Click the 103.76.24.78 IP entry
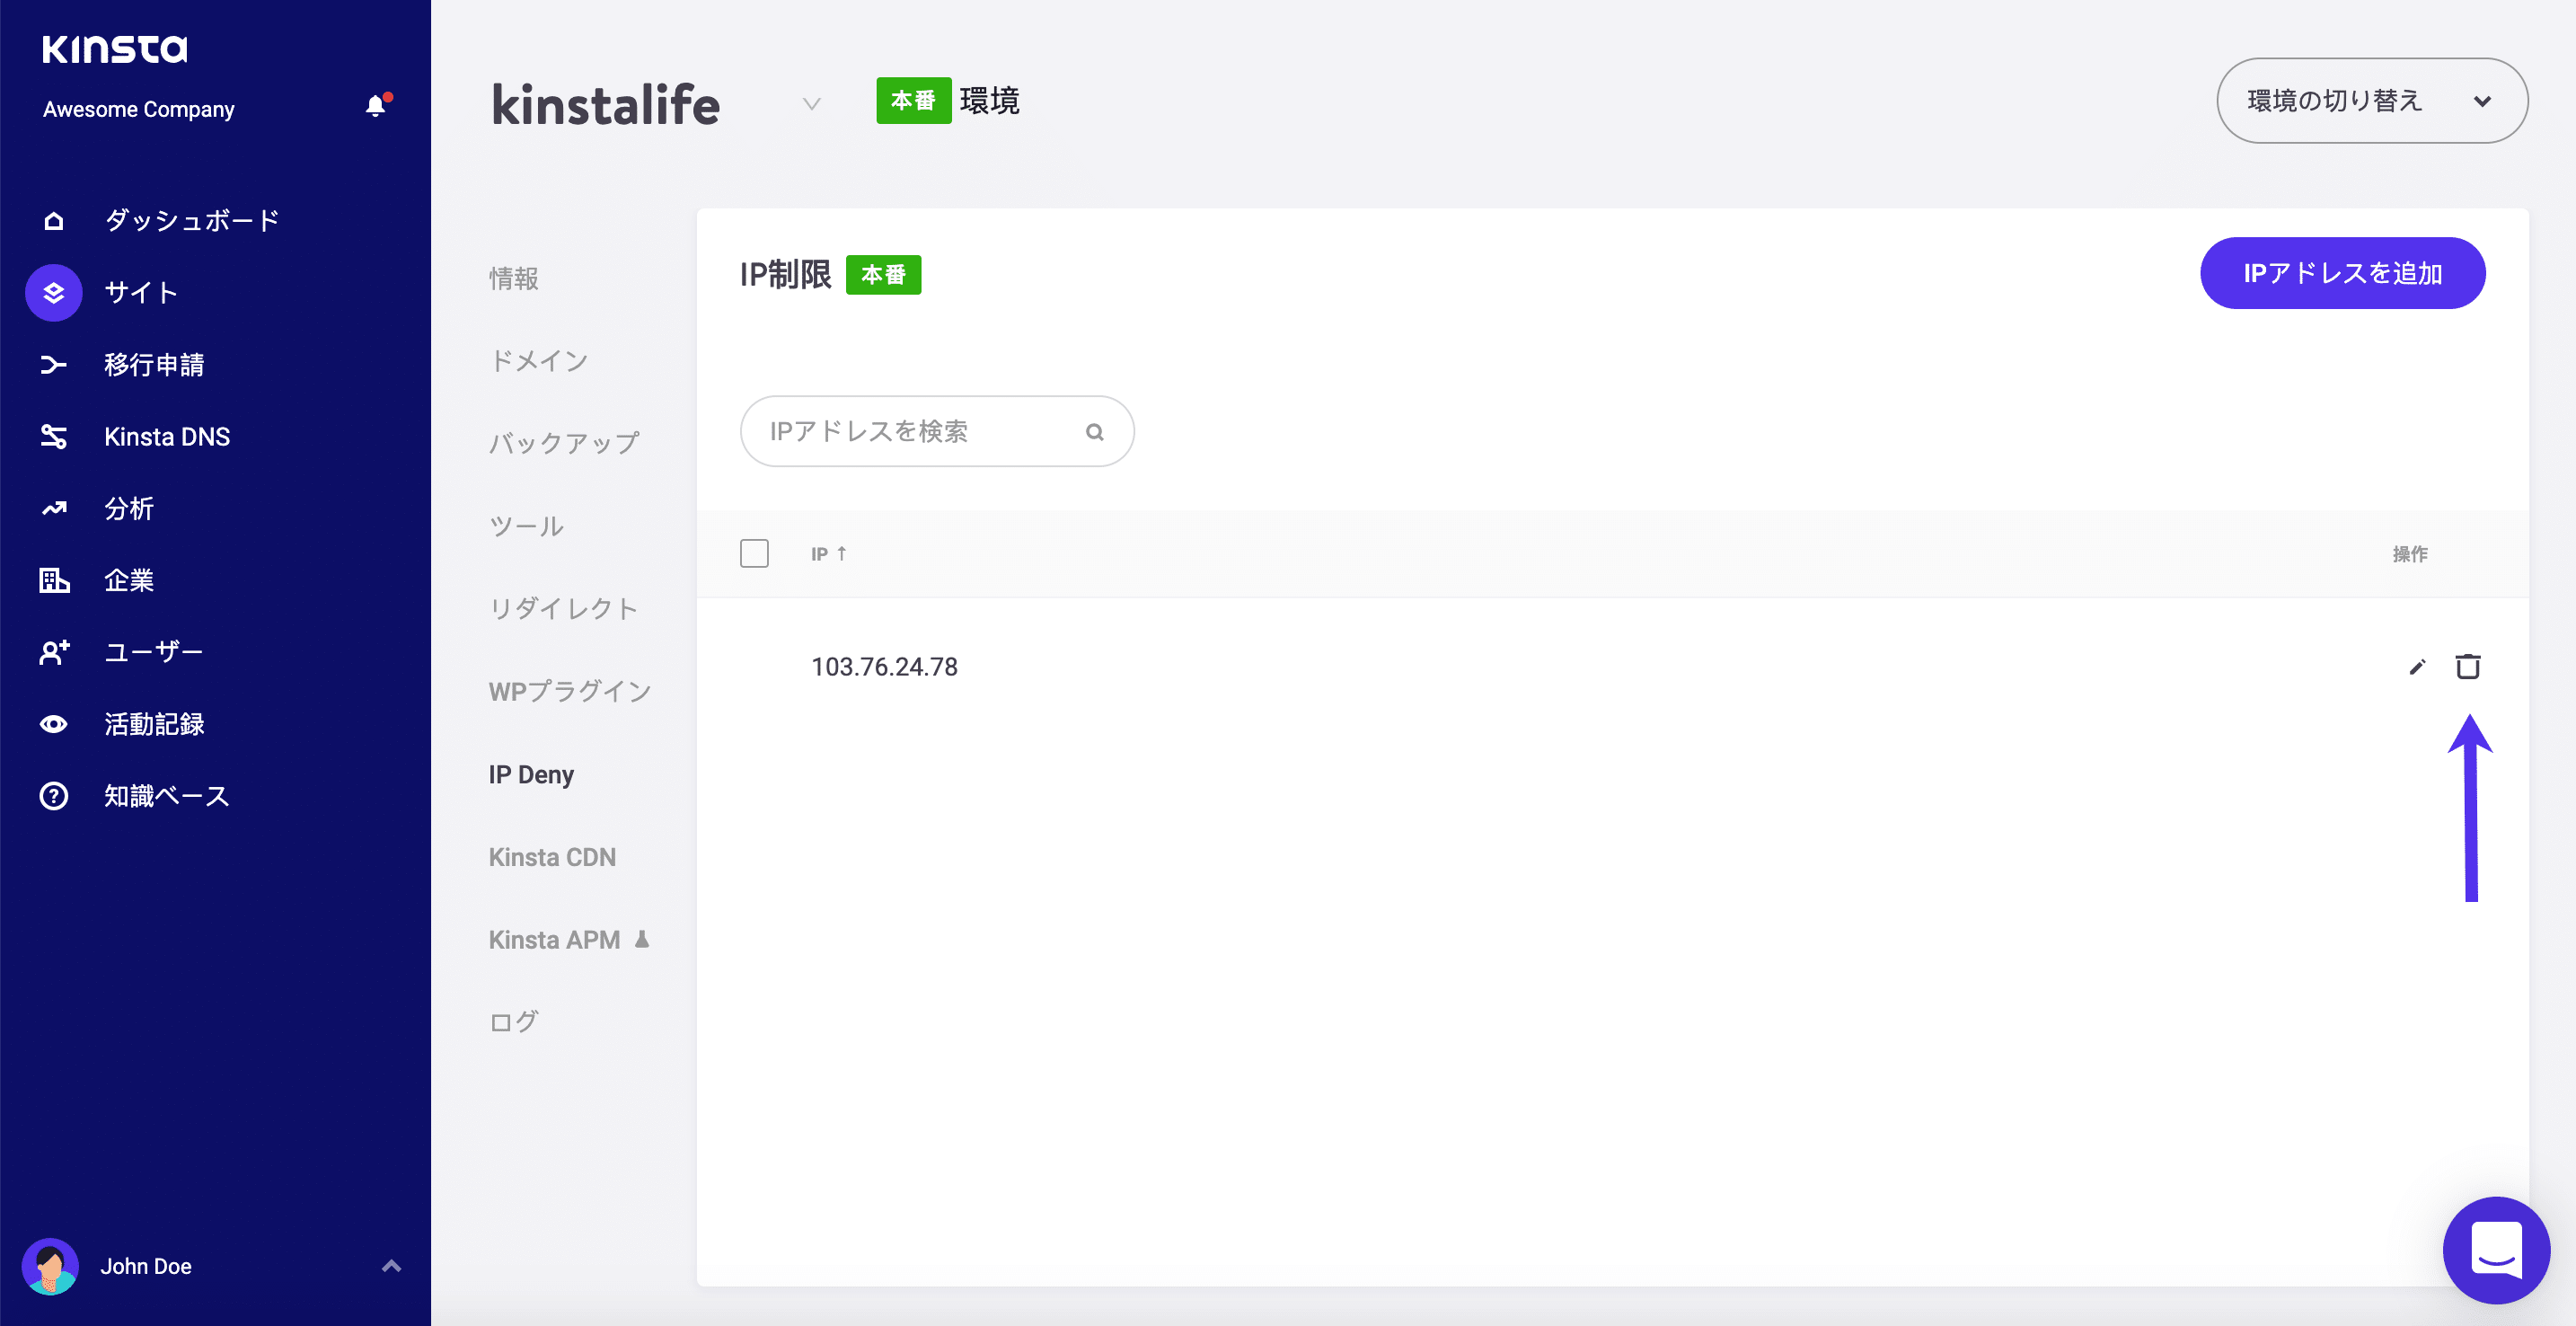This screenshot has height=1326, width=2576. (884, 667)
